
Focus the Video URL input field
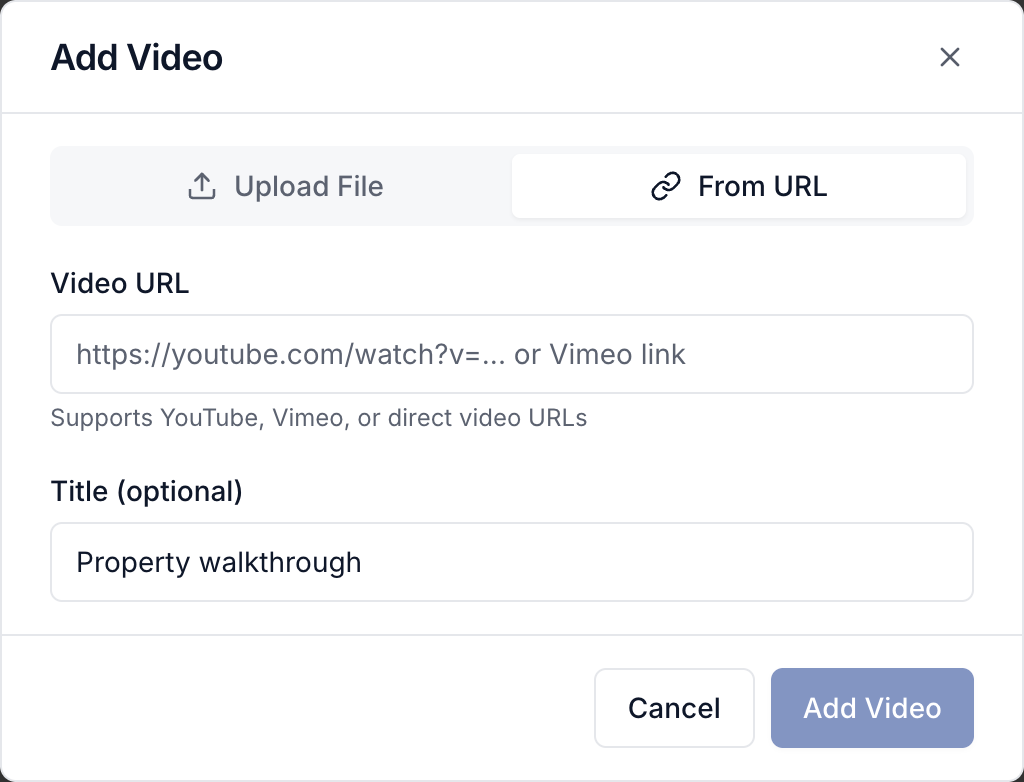tap(512, 354)
